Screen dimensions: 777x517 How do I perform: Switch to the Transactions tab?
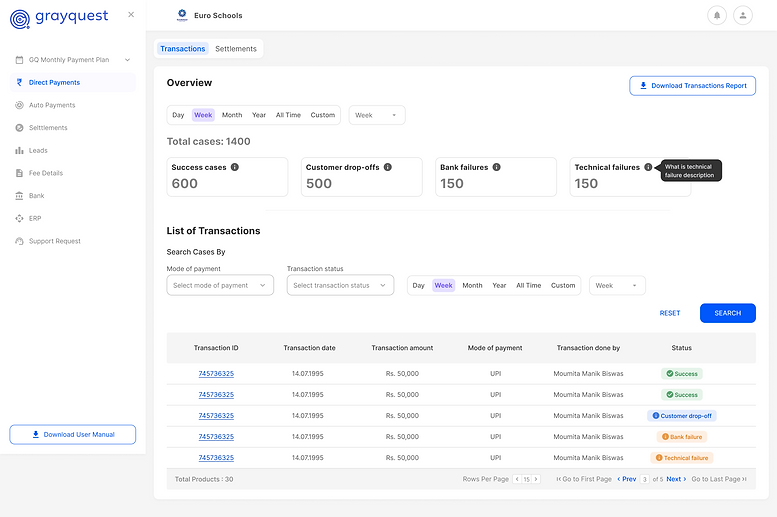(x=182, y=49)
